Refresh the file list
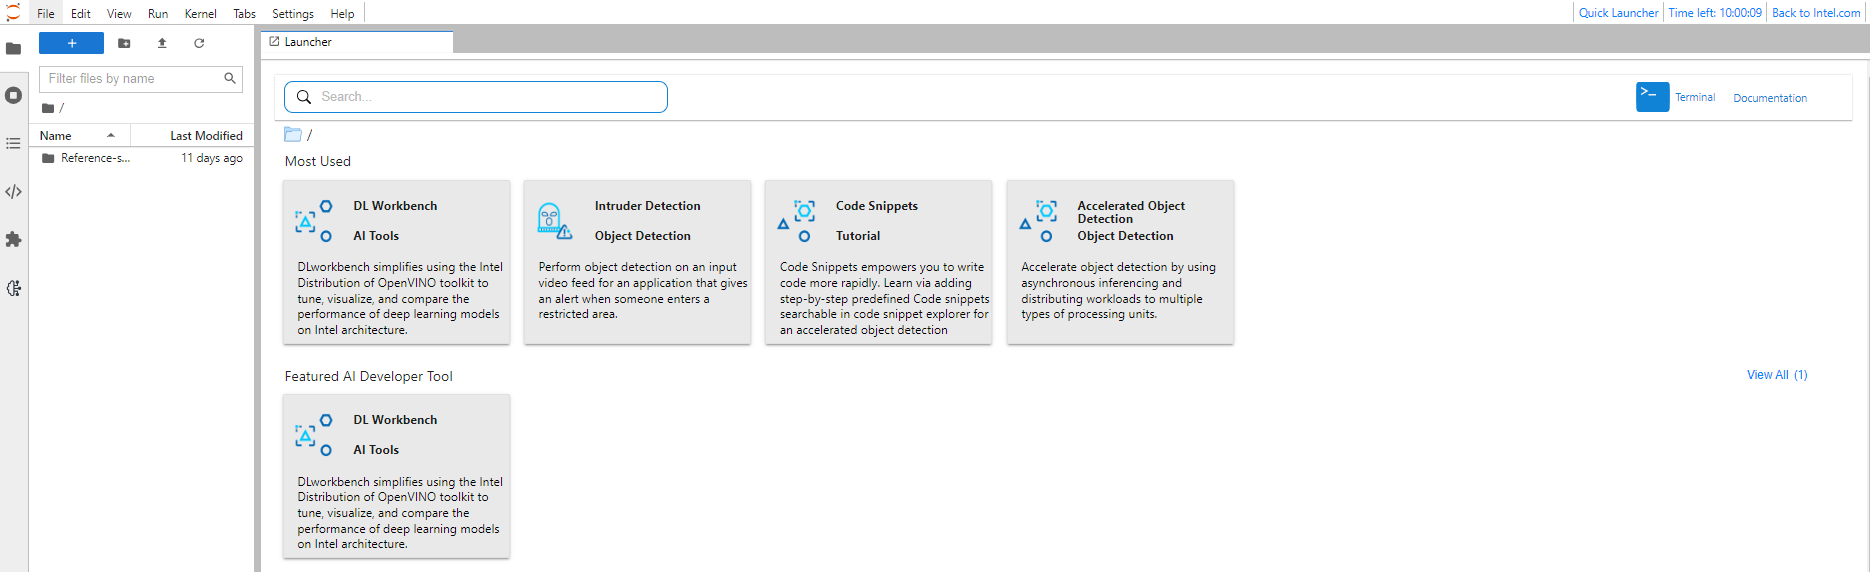Viewport: 1870px width, 572px height. [199, 43]
